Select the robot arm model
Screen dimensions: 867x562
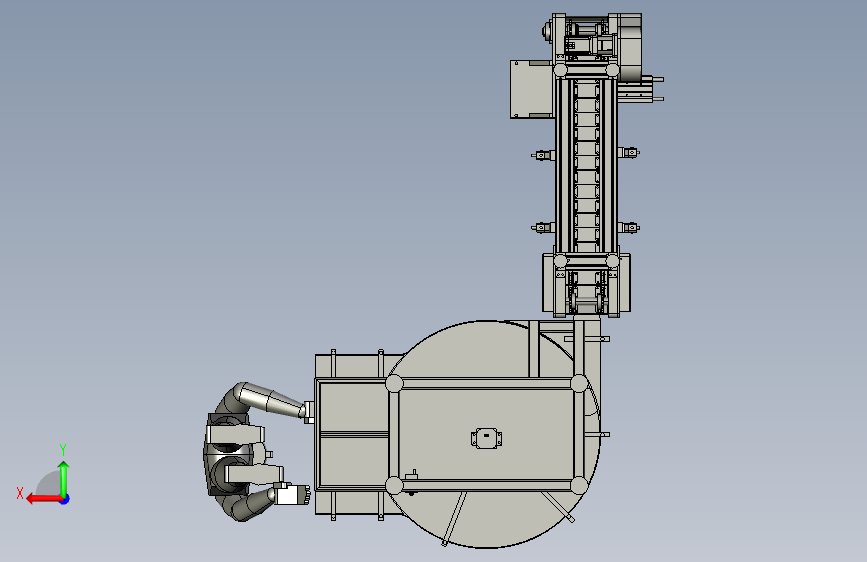tap(258, 451)
